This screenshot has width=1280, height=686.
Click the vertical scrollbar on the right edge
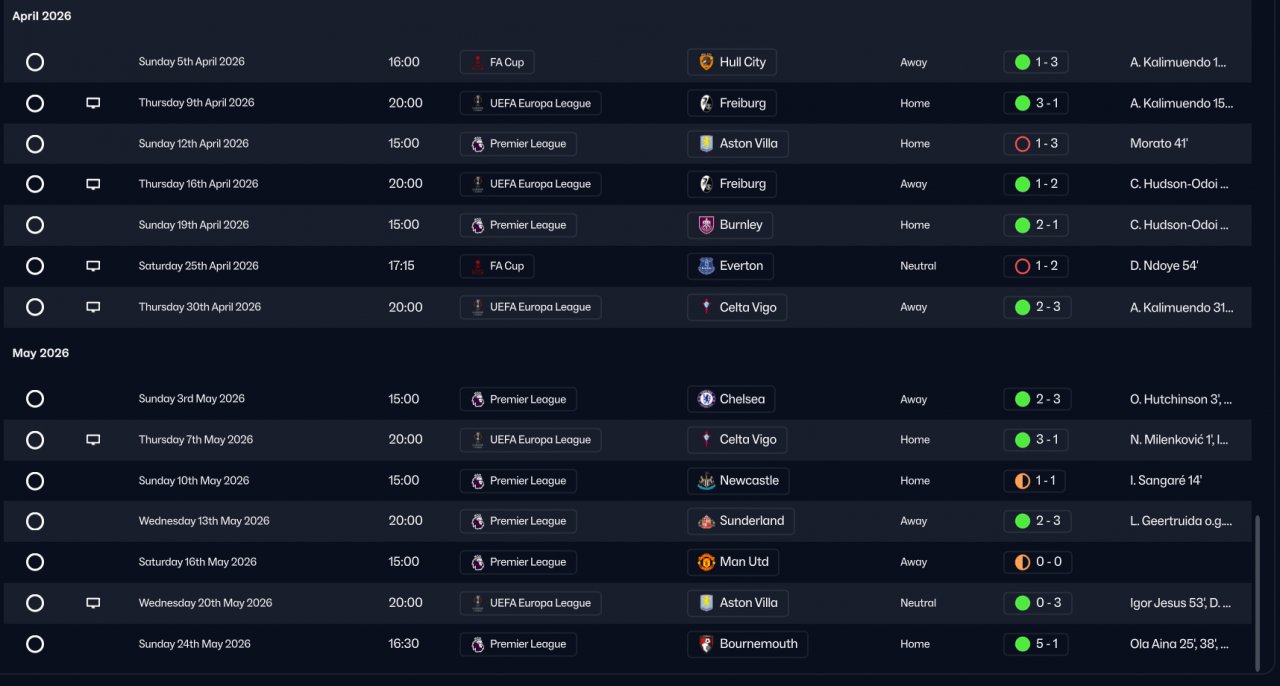click(1257, 593)
